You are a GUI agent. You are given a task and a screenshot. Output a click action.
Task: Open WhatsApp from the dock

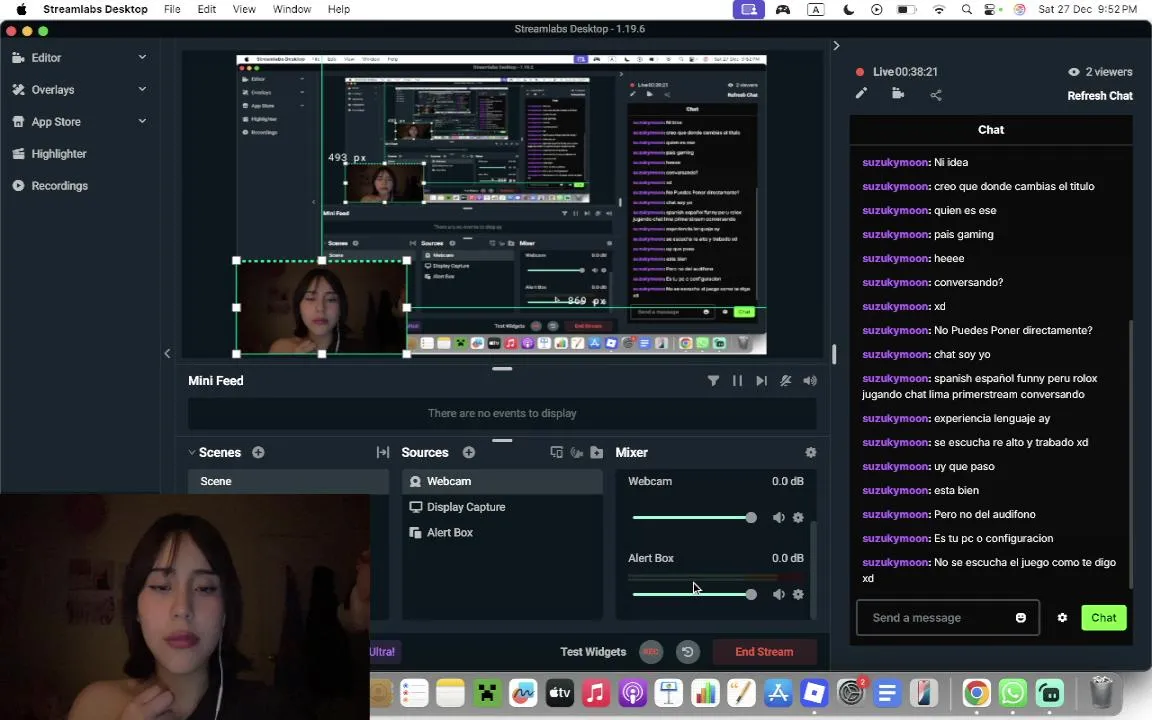(x=1013, y=692)
